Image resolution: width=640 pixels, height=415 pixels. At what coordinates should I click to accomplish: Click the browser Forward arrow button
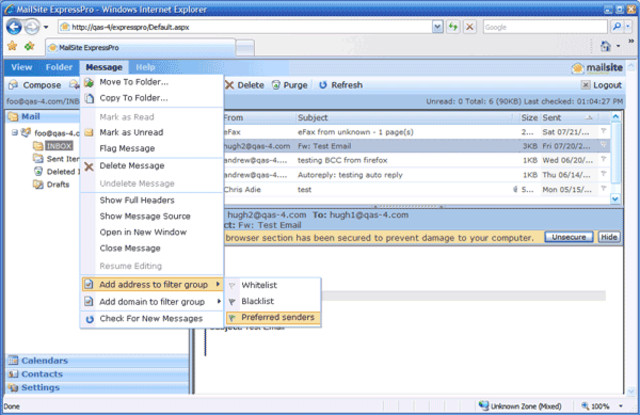coord(32,27)
